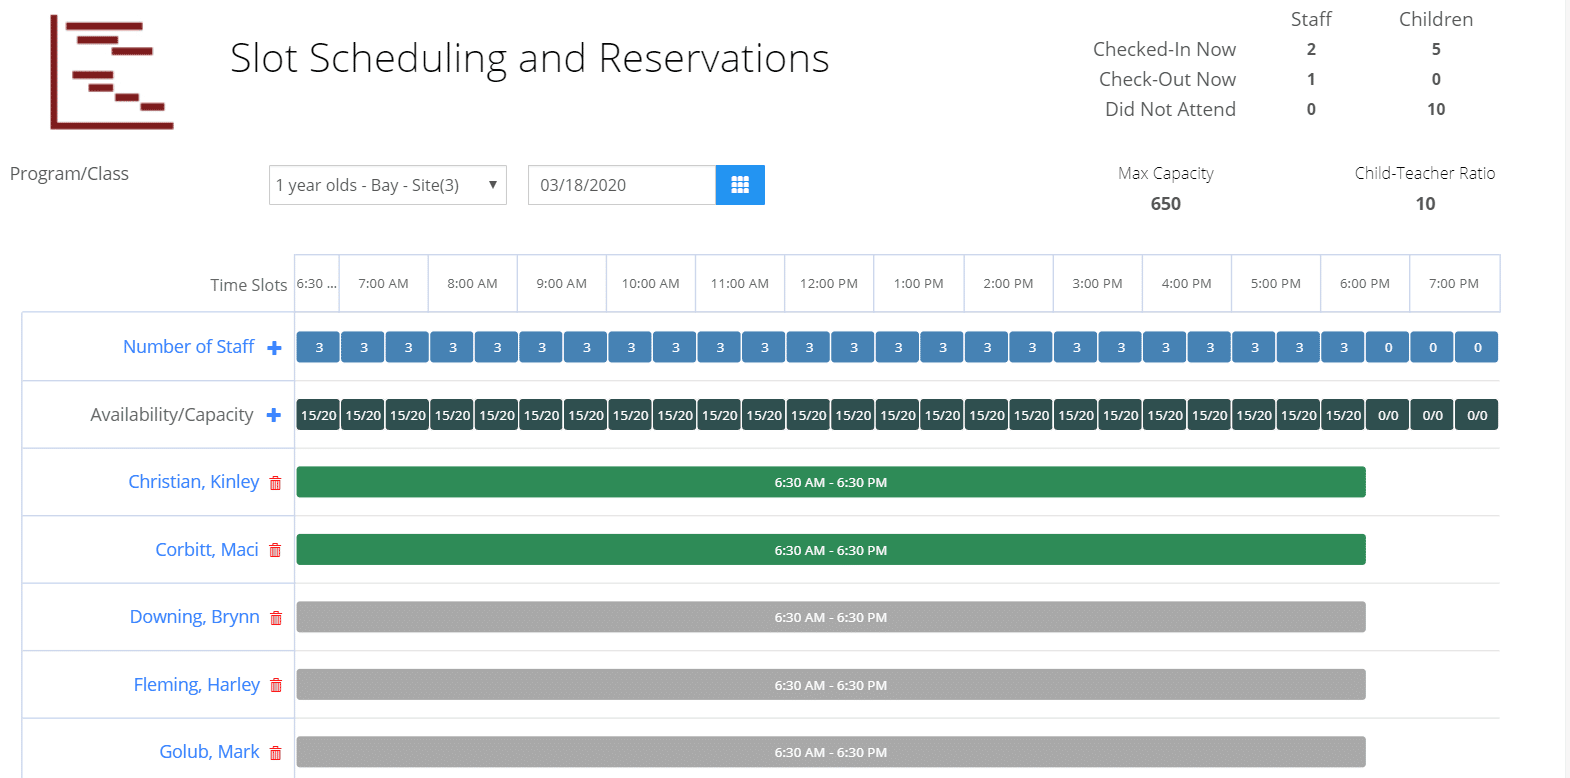Viewport: 1570px width, 778px height.
Task: Open the calendar date picker button
Action: [x=740, y=185]
